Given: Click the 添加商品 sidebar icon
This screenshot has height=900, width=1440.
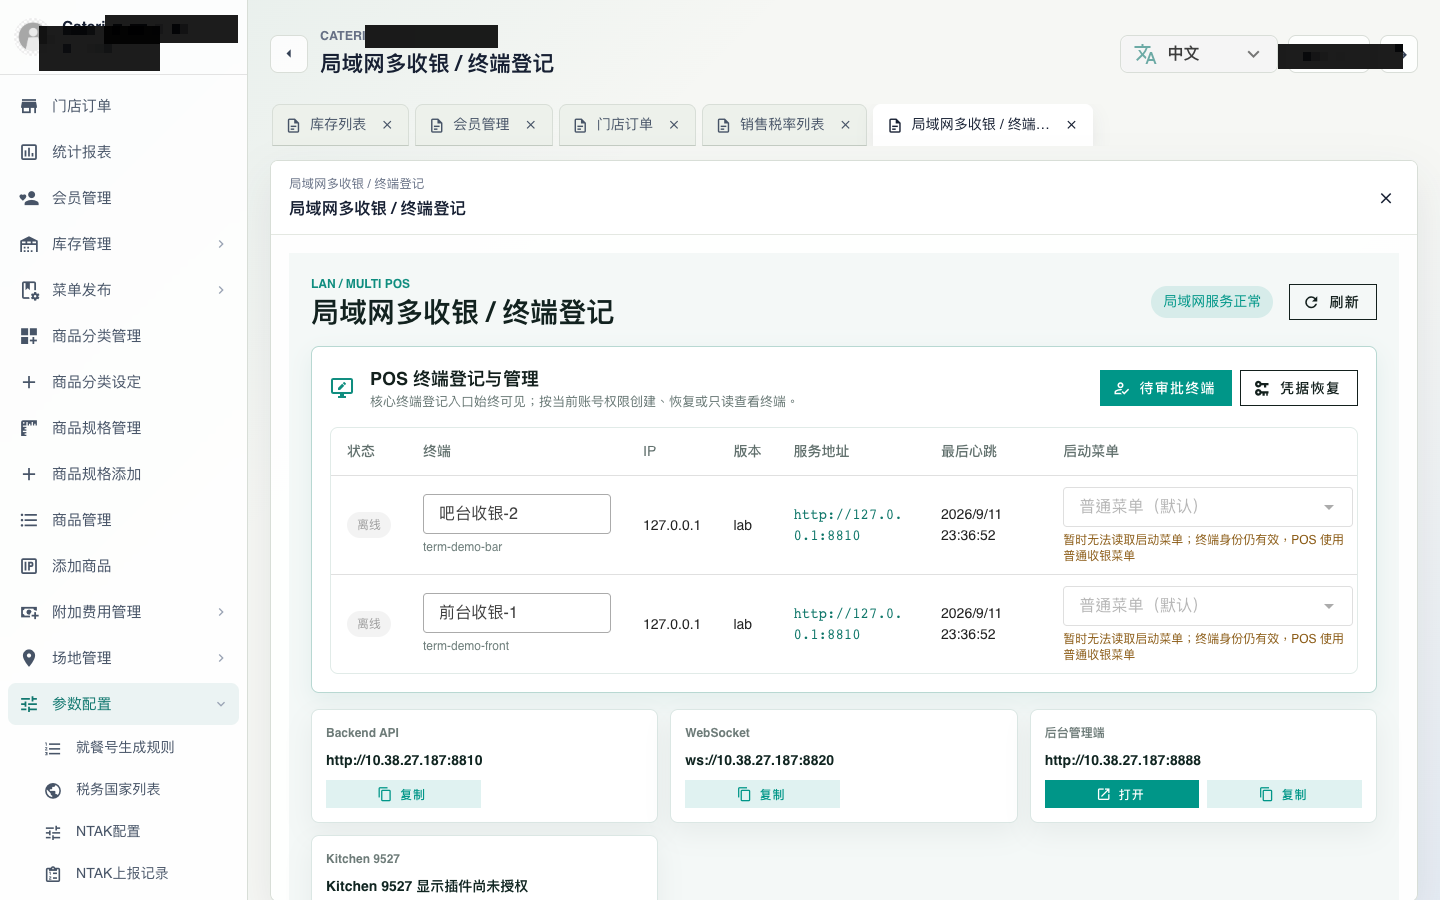Looking at the screenshot, I should [x=29, y=566].
